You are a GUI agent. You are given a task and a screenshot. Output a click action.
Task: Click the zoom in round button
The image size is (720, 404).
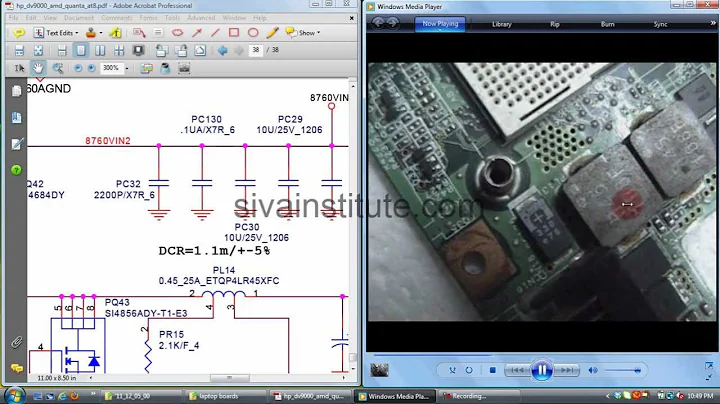(x=91, y=68)
